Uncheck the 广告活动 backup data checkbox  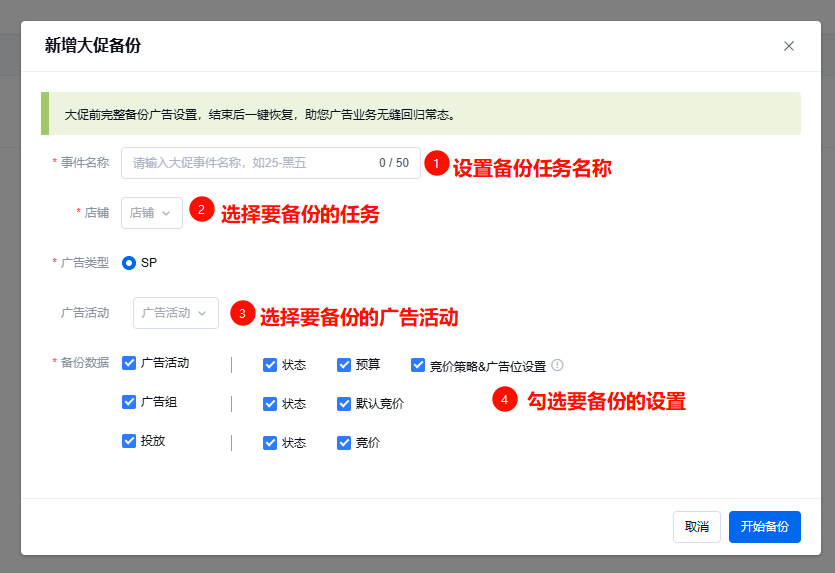tap(129, 363)
